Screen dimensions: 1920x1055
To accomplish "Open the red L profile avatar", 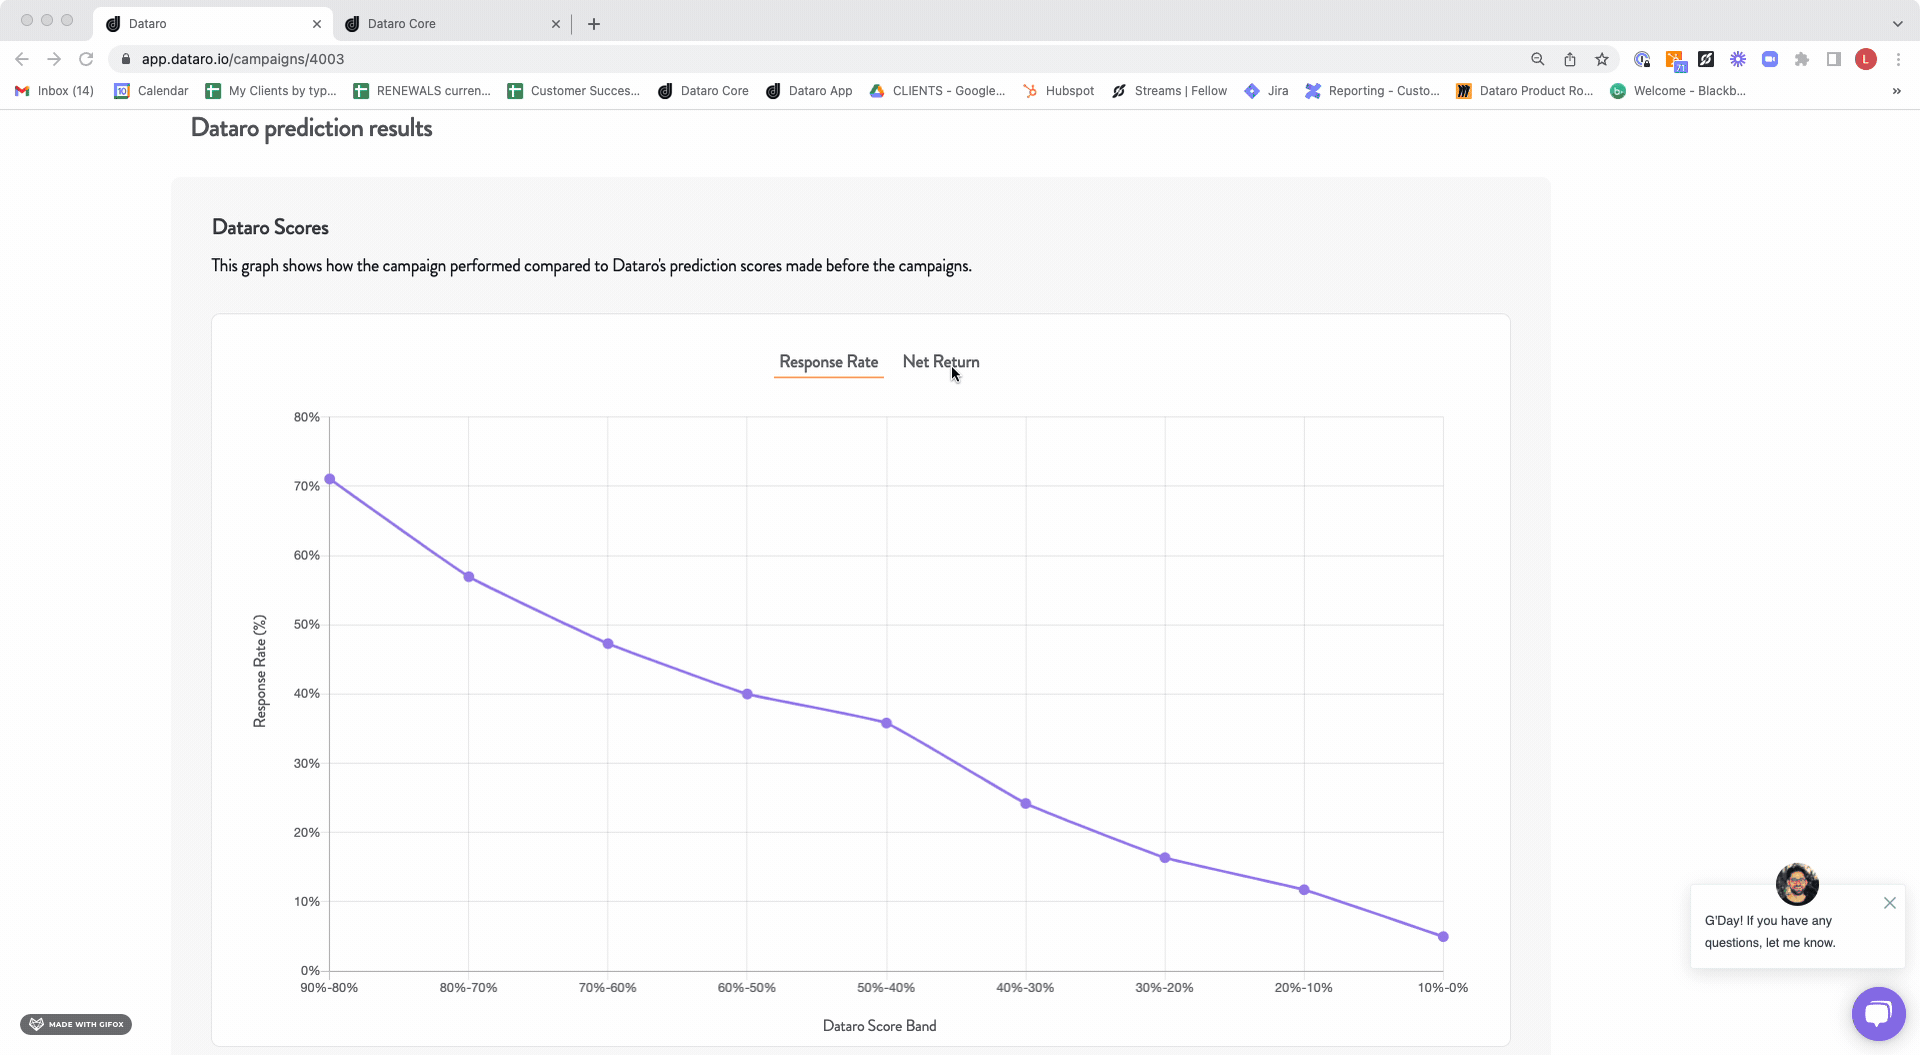I will (1866, 59).
